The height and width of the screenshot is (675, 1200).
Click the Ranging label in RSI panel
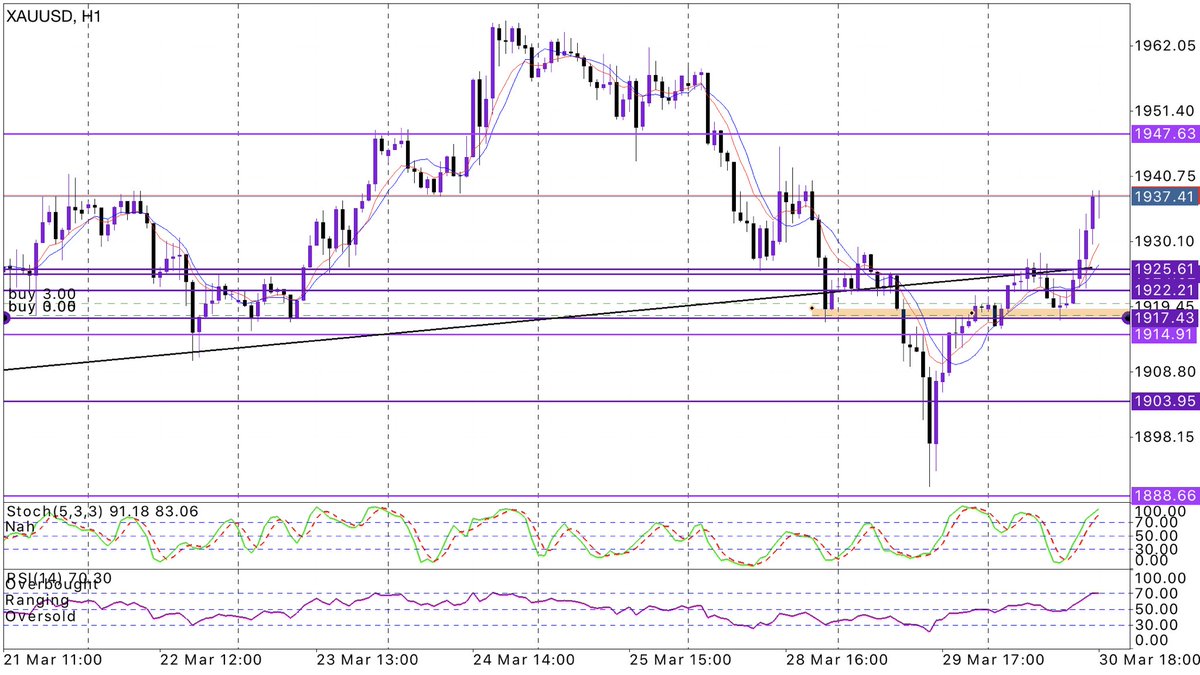pyautogui.click(x=37, y=600)
